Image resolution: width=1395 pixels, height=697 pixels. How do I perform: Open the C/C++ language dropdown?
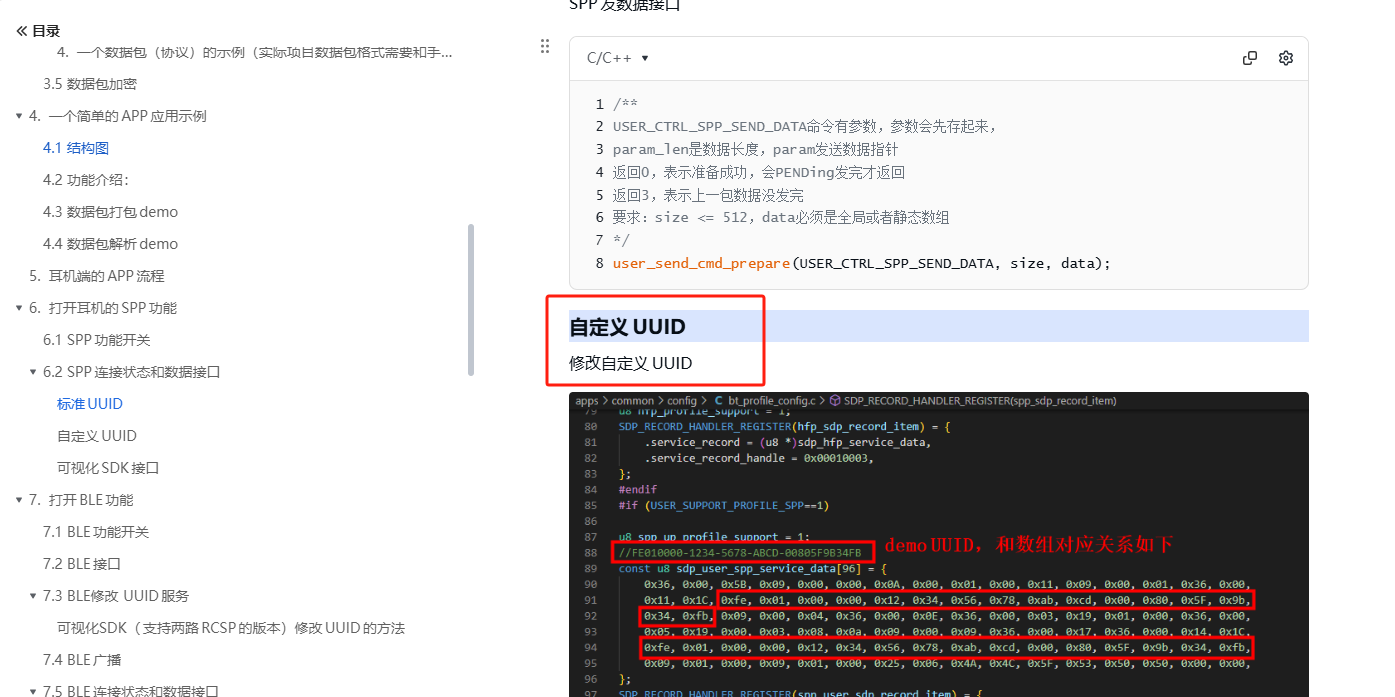pyautogui.click(x=618, y=58)
